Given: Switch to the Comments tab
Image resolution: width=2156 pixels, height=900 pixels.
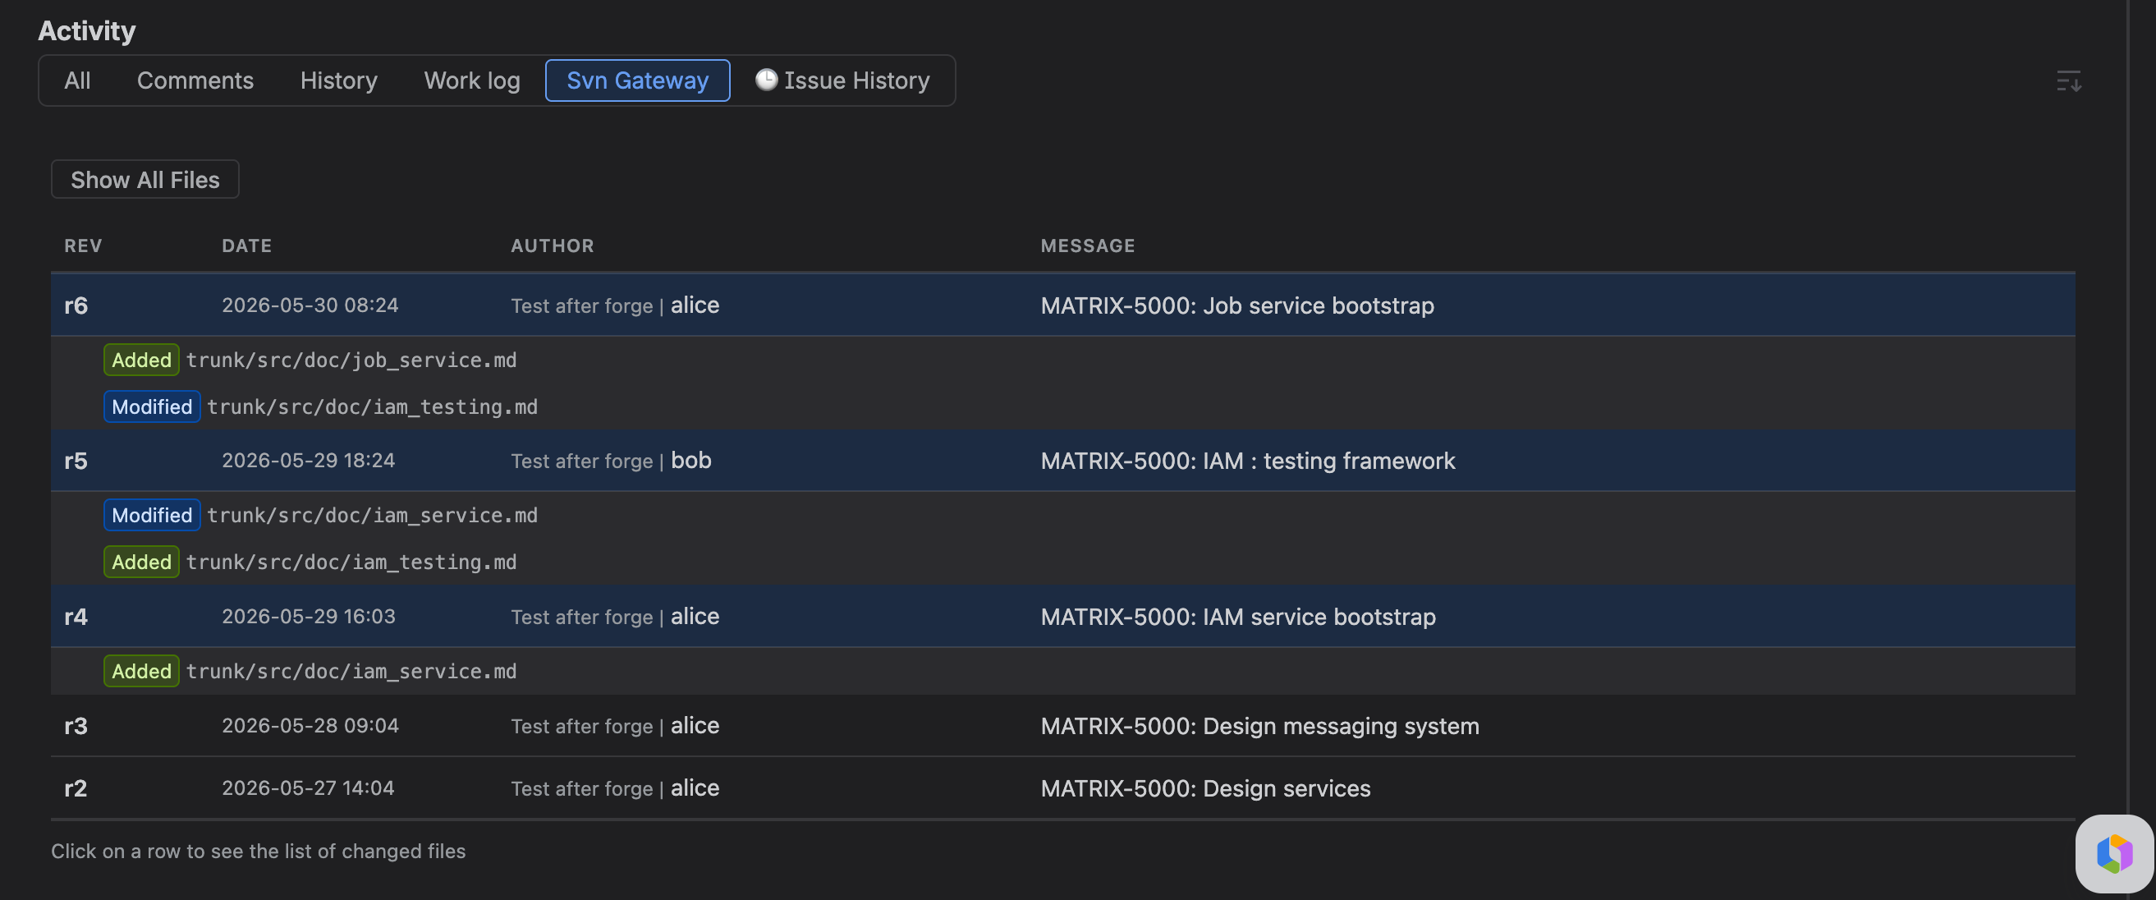Looking at the screenshot, I should (195, 80).
